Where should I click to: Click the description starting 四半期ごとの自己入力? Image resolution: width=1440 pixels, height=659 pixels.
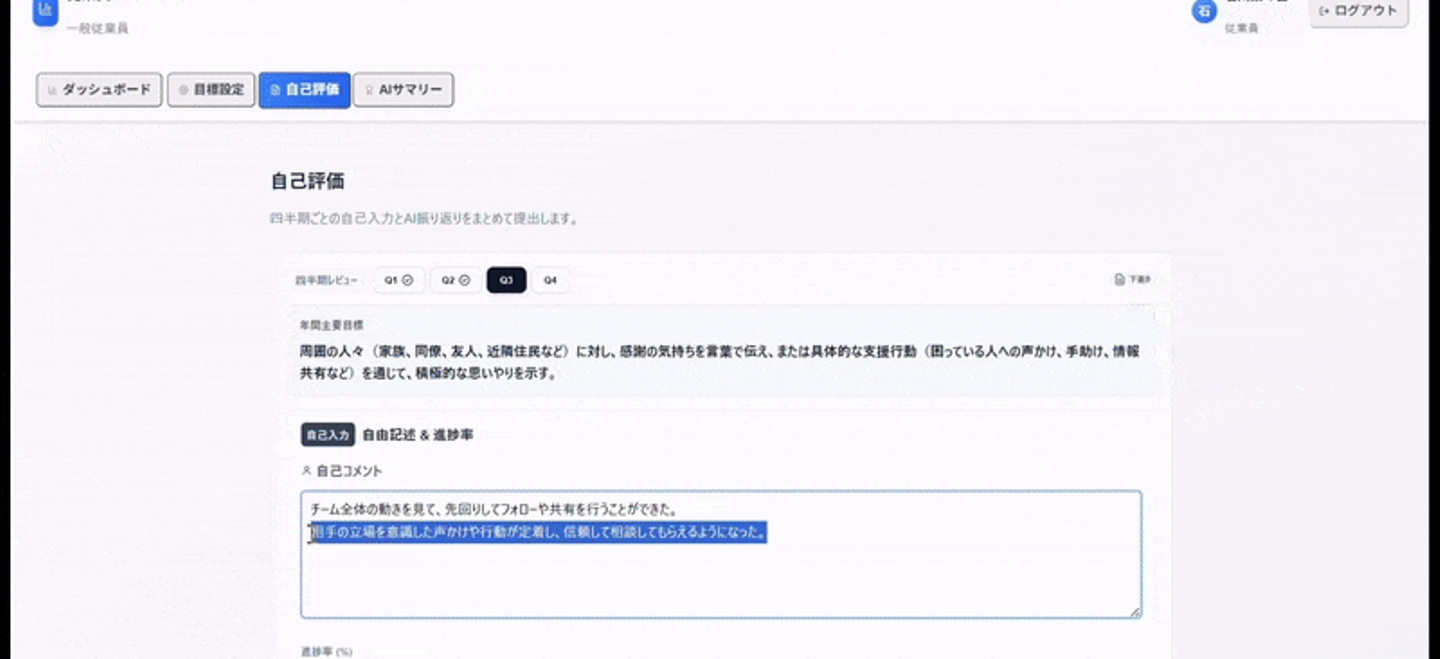[424, 218]
